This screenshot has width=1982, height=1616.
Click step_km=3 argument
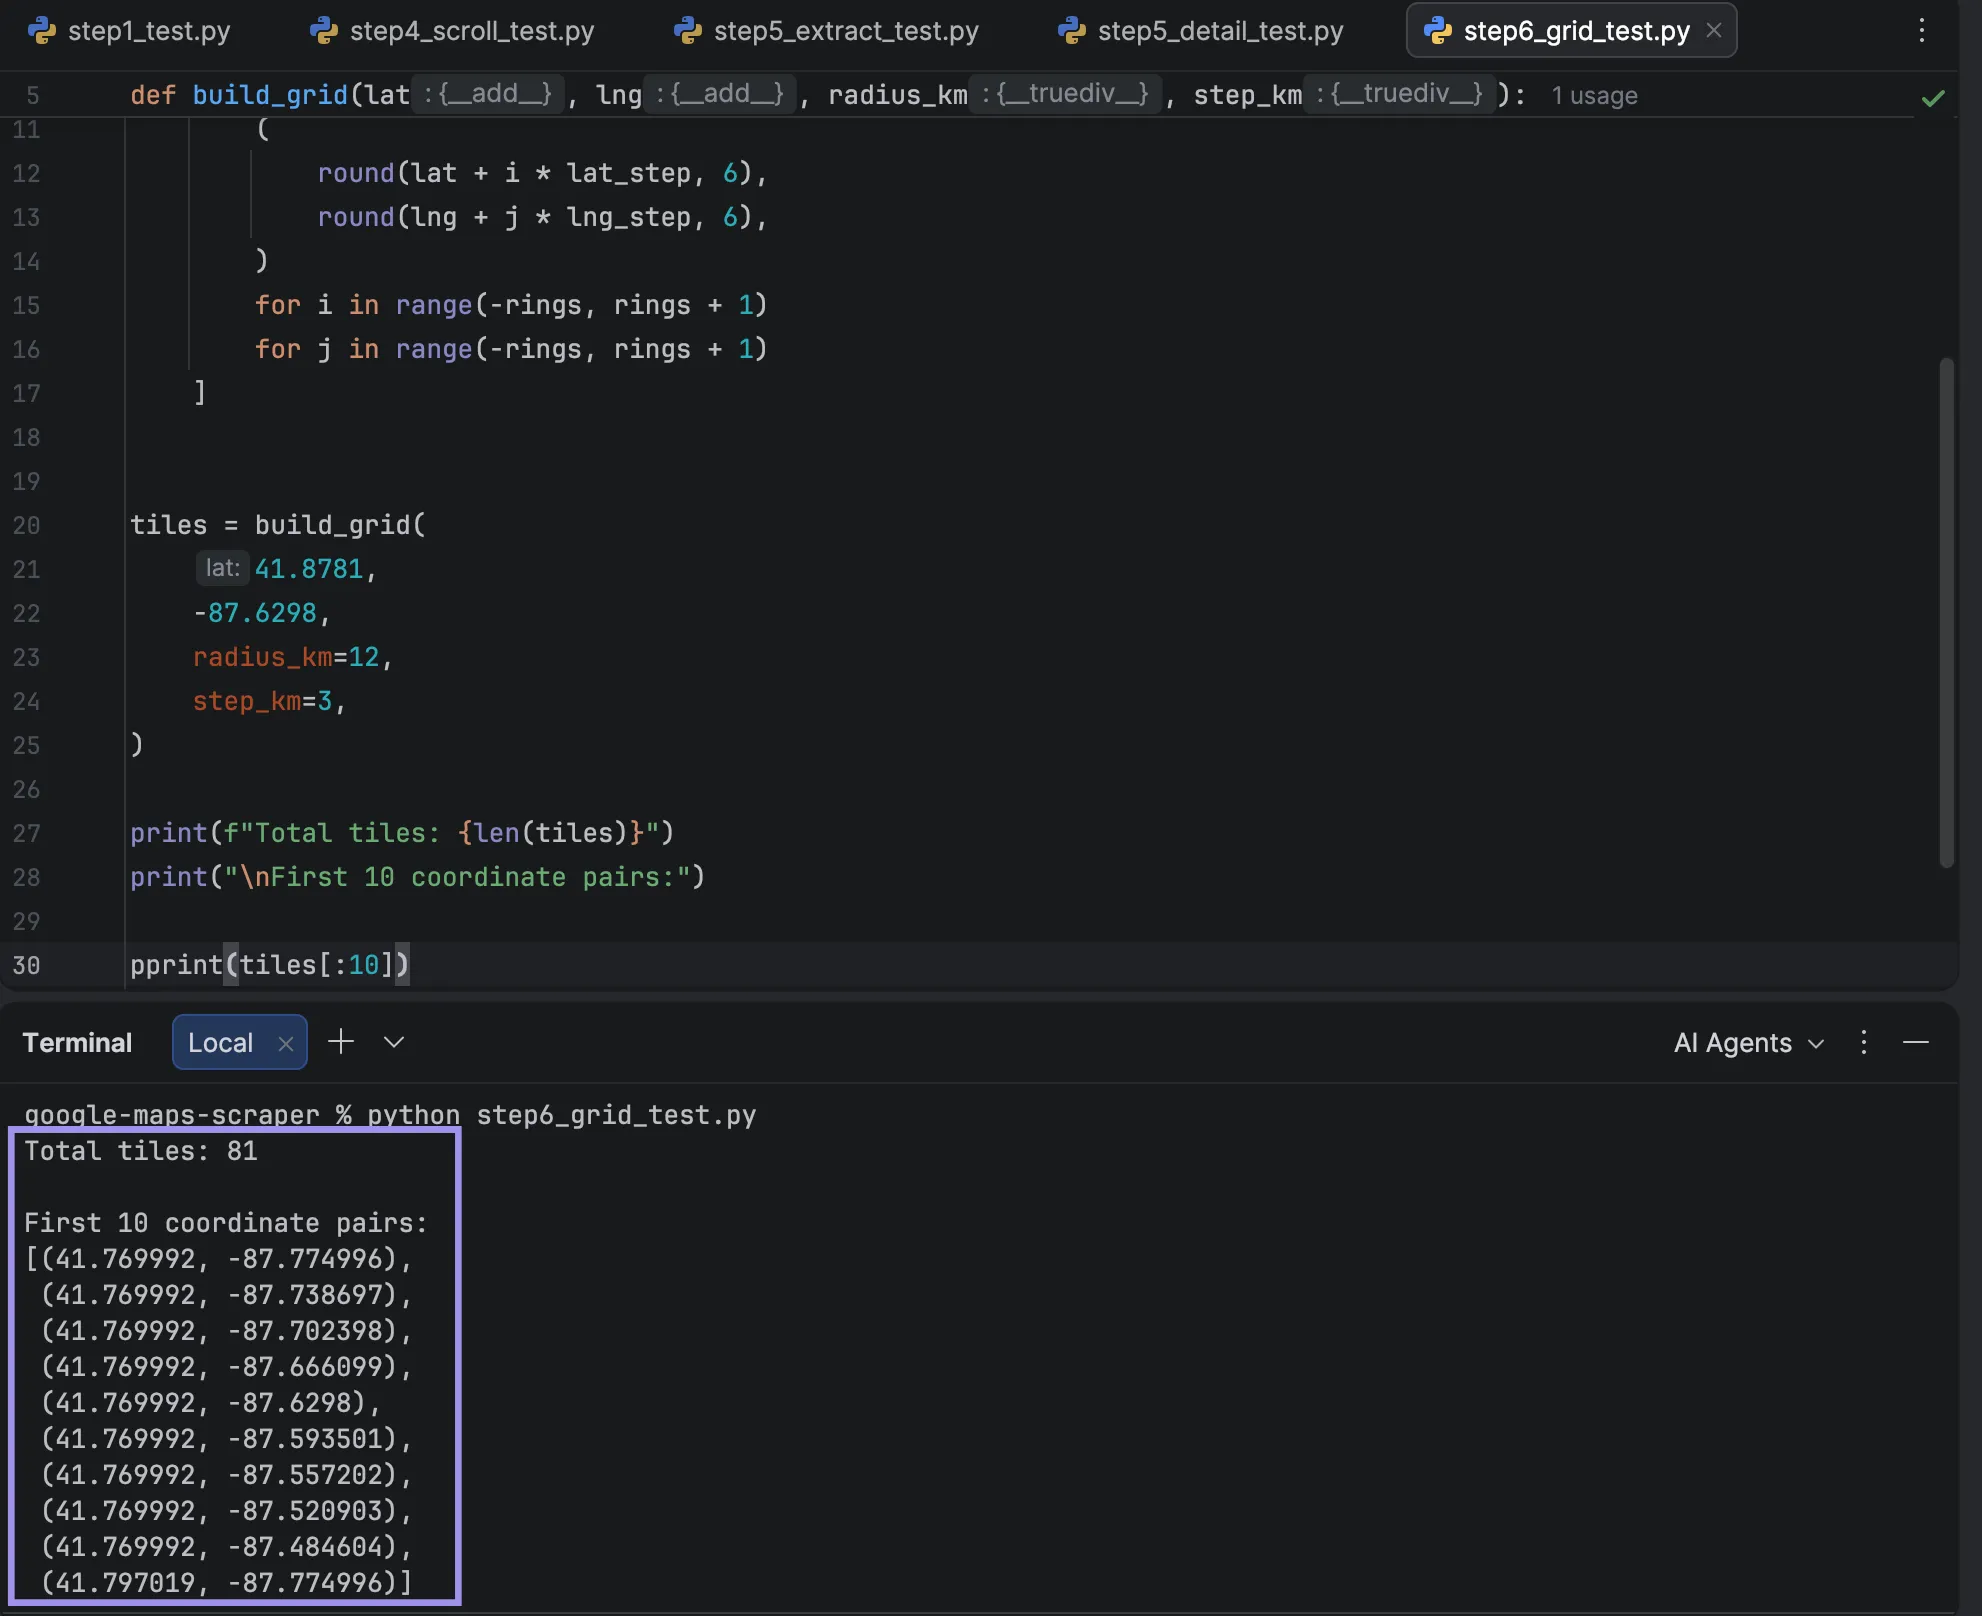(262, 701)
